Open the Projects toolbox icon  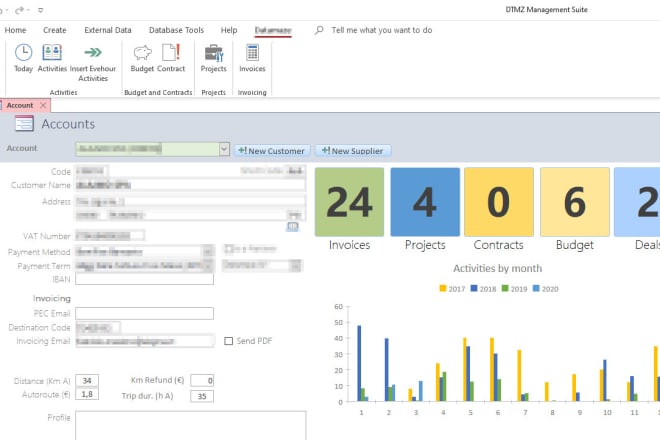[213, 53]
